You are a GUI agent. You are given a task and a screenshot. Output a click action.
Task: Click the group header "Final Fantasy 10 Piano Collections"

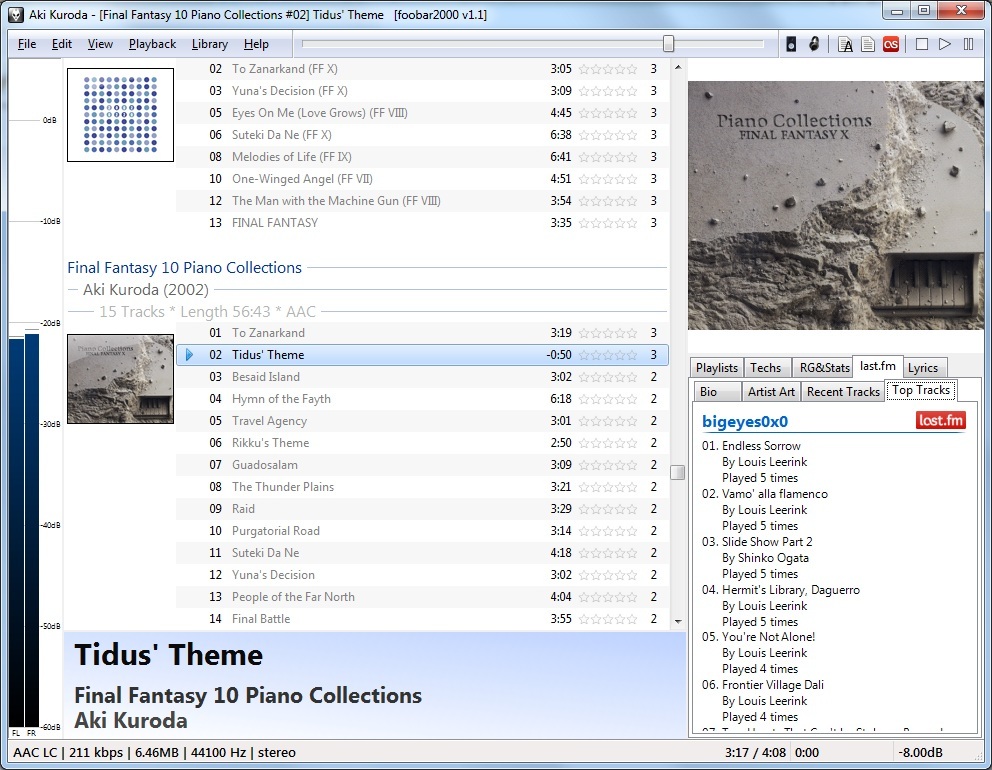[185, 268]
